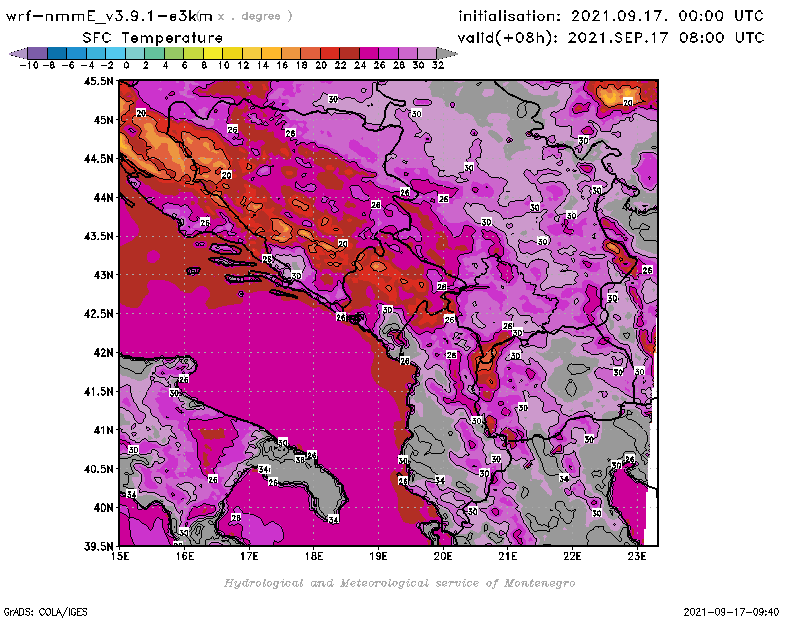Click the legend swatch between -10 and -8
800x618 pixels.
click(38, 53)
